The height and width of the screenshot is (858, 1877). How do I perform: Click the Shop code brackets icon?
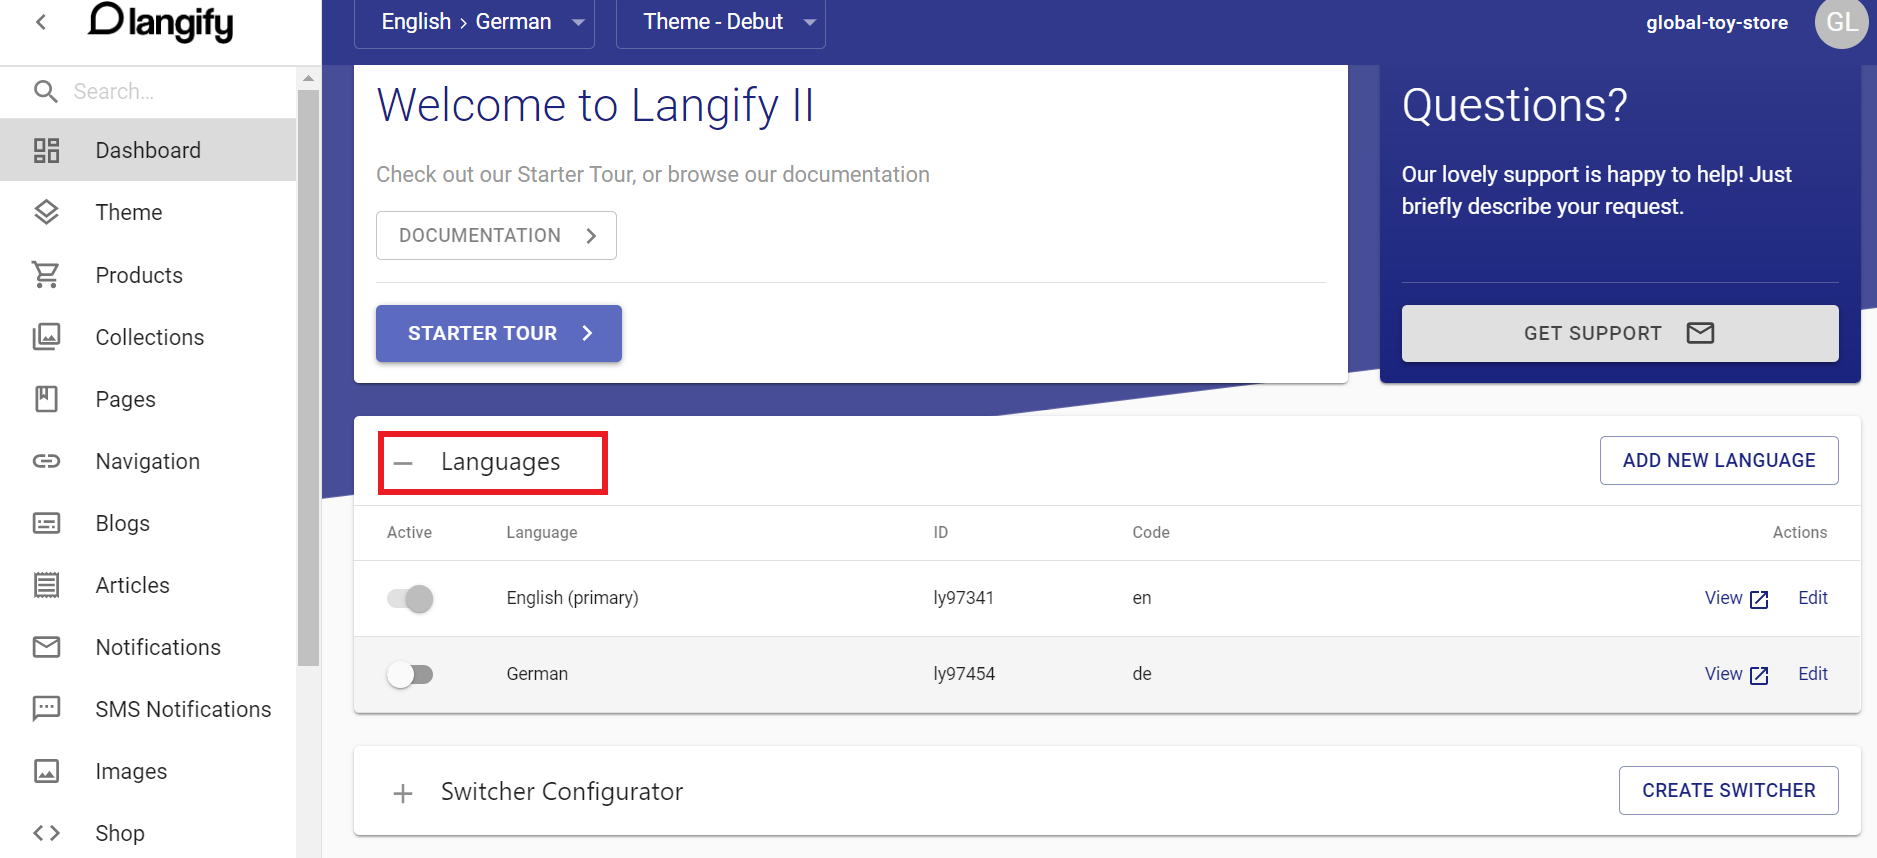[46, 833]
